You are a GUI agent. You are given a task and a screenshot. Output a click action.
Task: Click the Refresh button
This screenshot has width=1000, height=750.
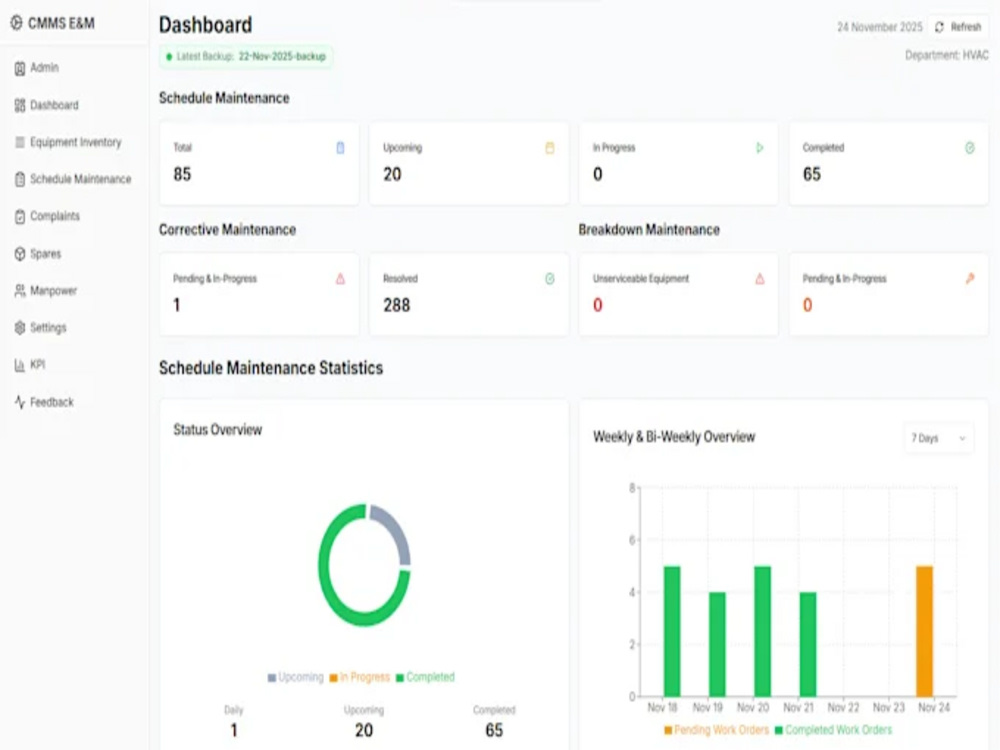(x=958, y=27)
